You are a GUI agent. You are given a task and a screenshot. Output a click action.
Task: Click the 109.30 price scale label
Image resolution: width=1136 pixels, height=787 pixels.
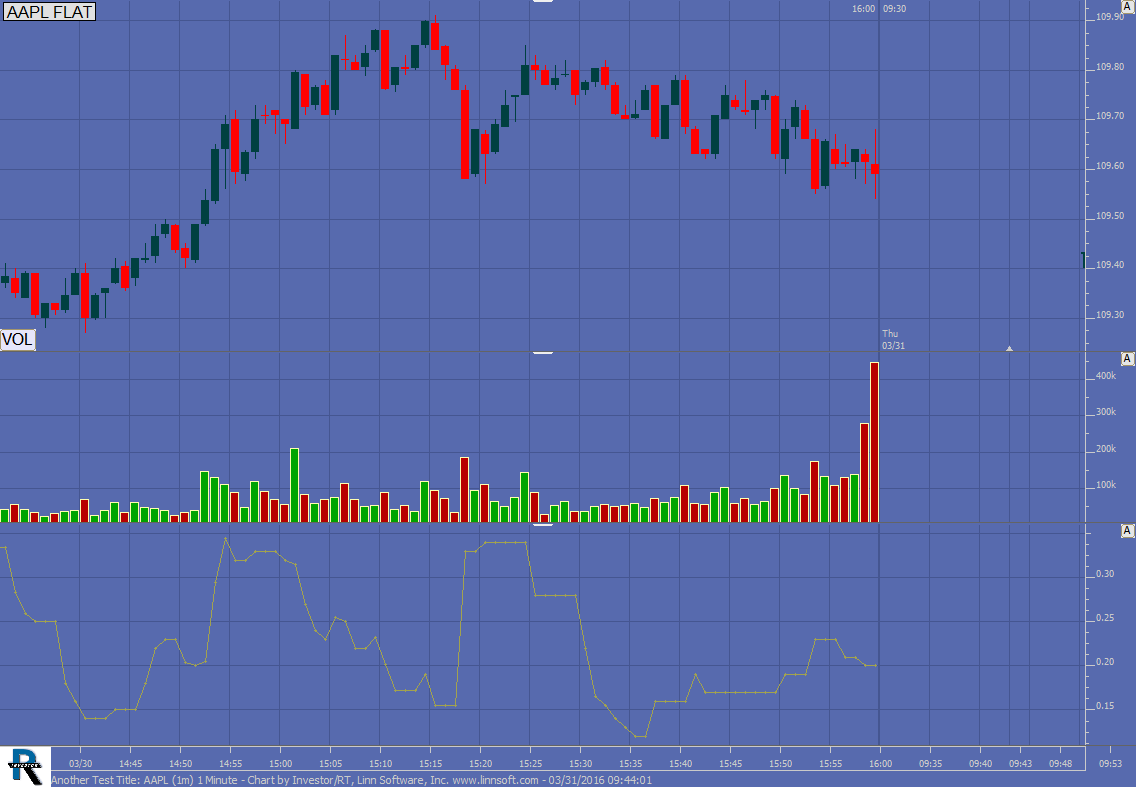[1110, 315]
